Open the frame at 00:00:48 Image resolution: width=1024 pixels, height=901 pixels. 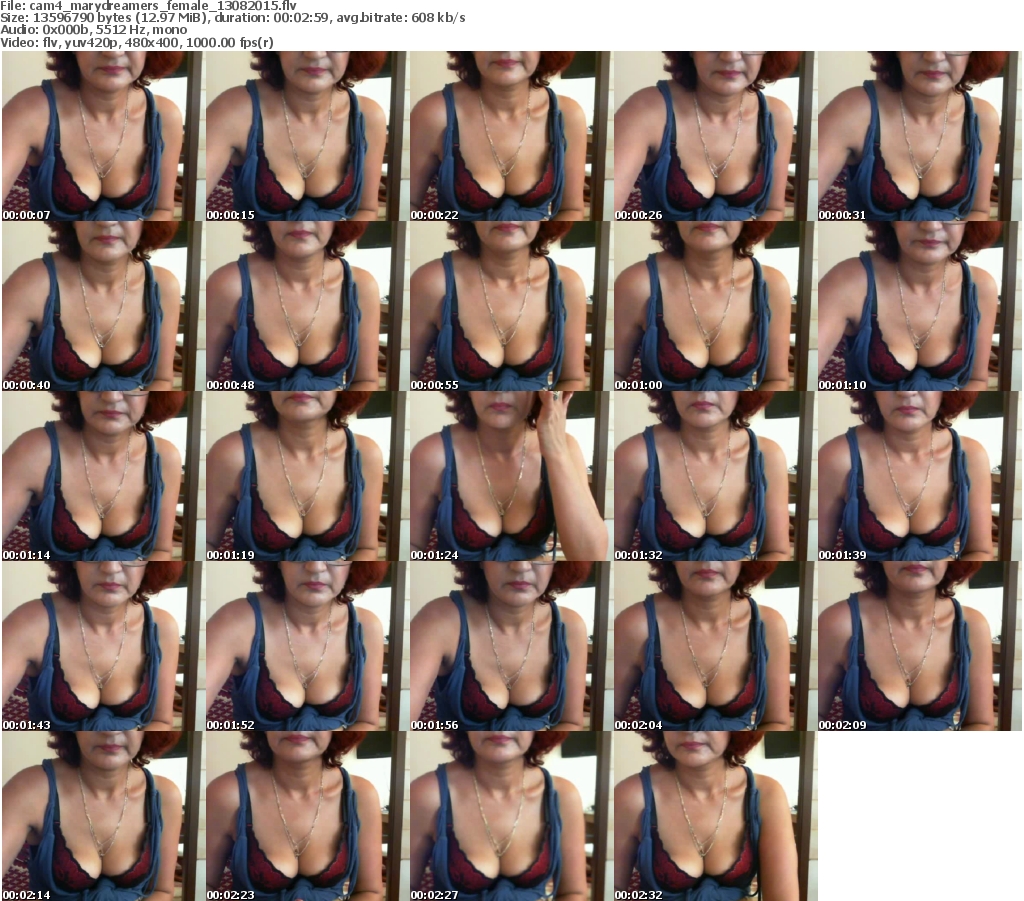[307, 306]
